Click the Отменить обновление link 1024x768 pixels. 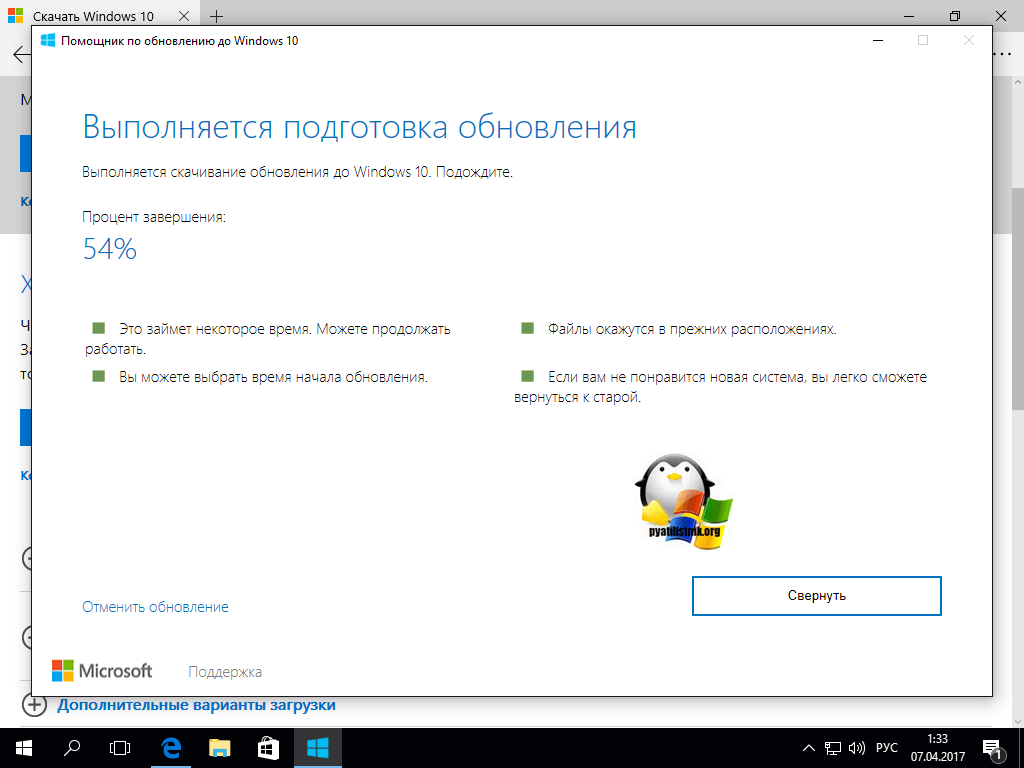(155, 607)
